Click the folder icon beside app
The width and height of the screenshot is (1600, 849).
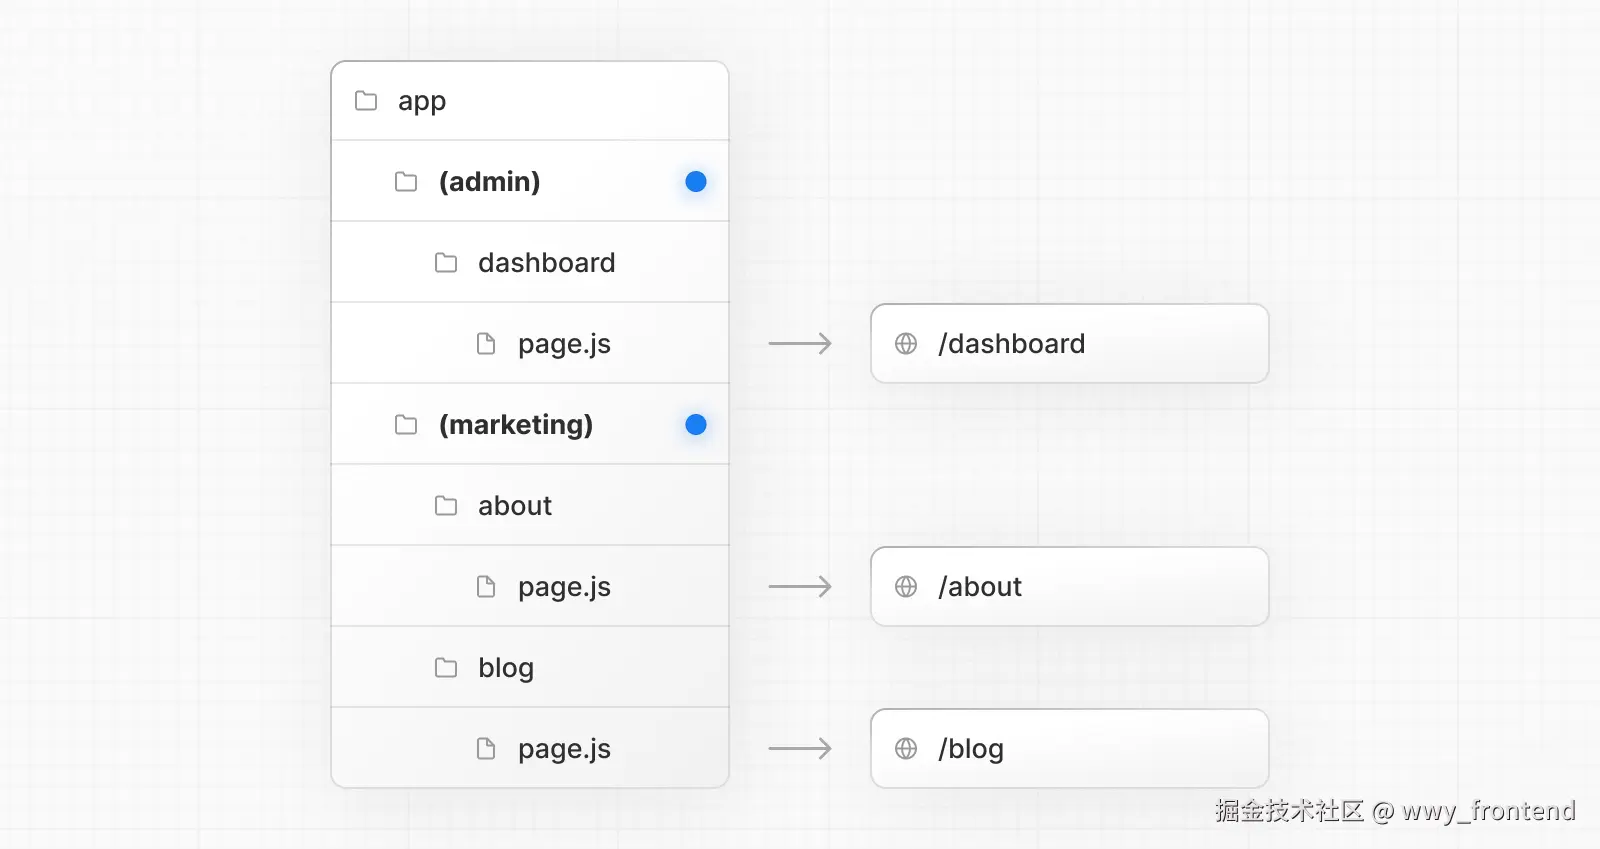[x=366, y=101]
